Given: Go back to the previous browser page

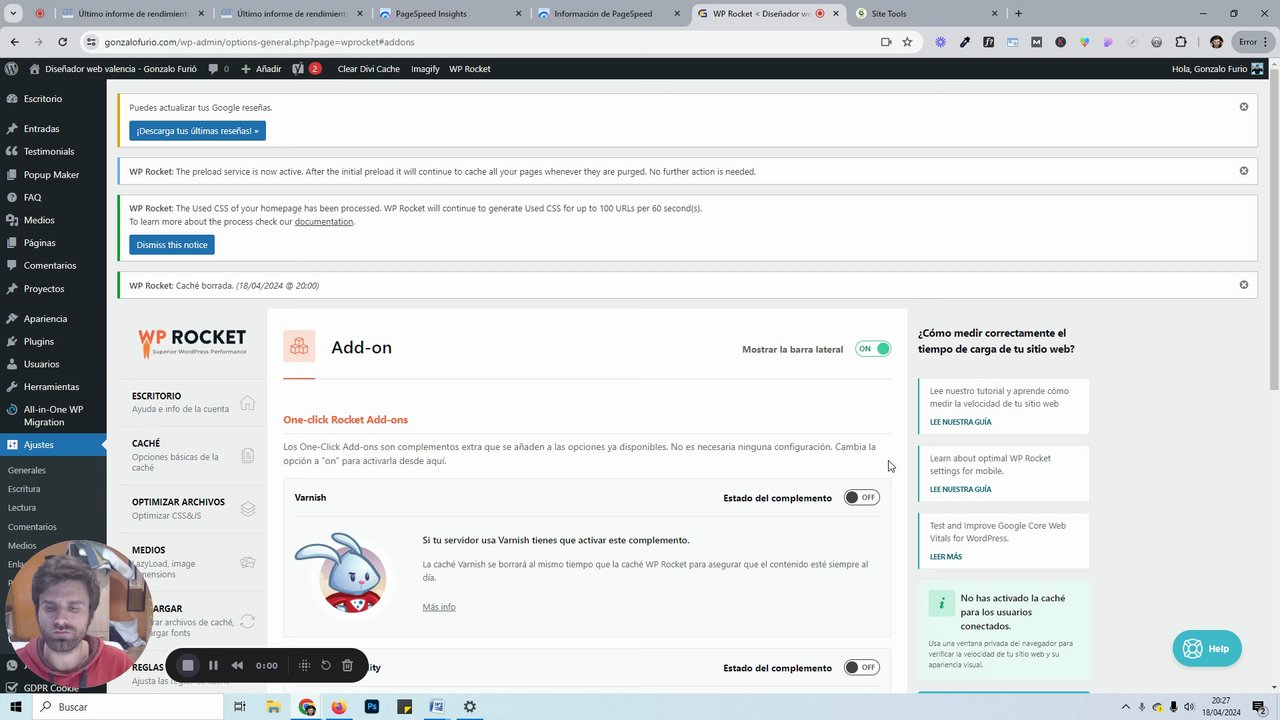Looking at the screenshot, I should click(15, 42).
